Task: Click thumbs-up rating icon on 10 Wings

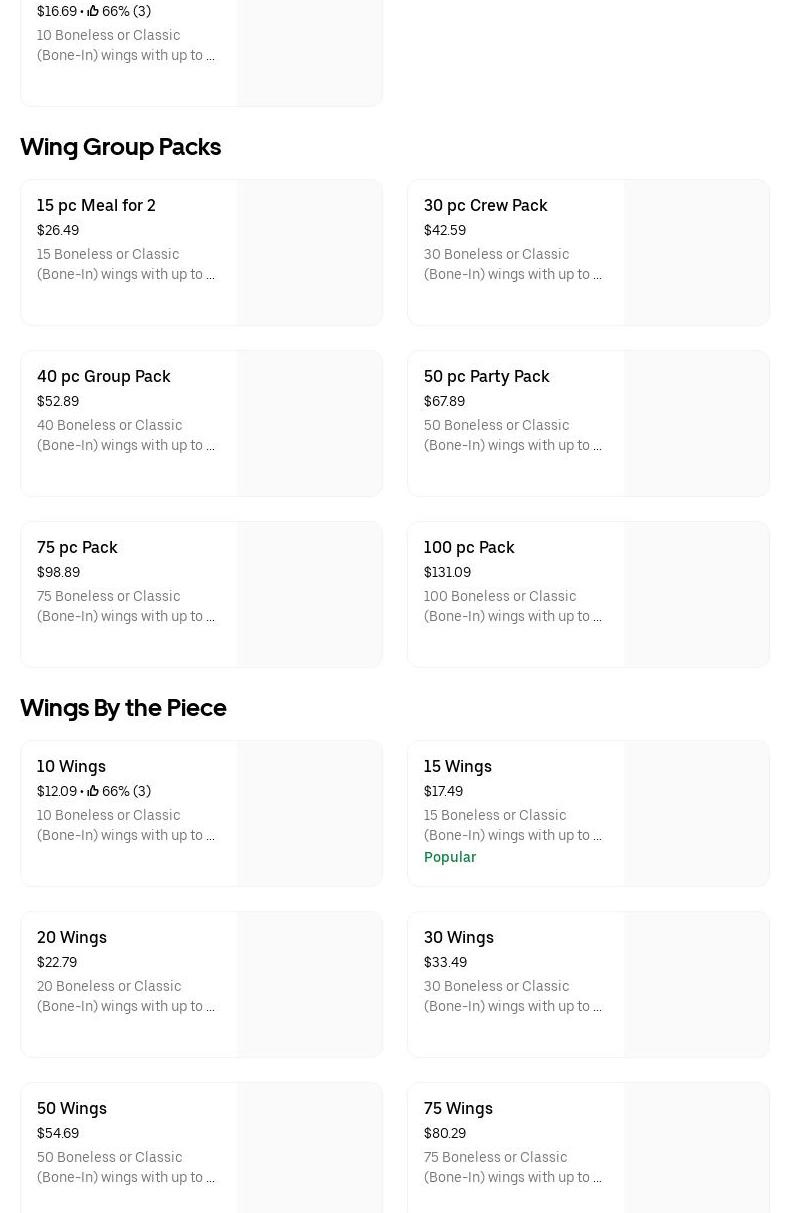Action: click(x=93, y=791)
